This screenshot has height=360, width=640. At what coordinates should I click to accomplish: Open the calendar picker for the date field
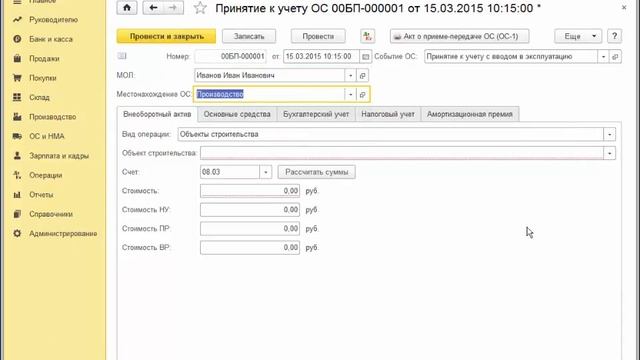366,57
